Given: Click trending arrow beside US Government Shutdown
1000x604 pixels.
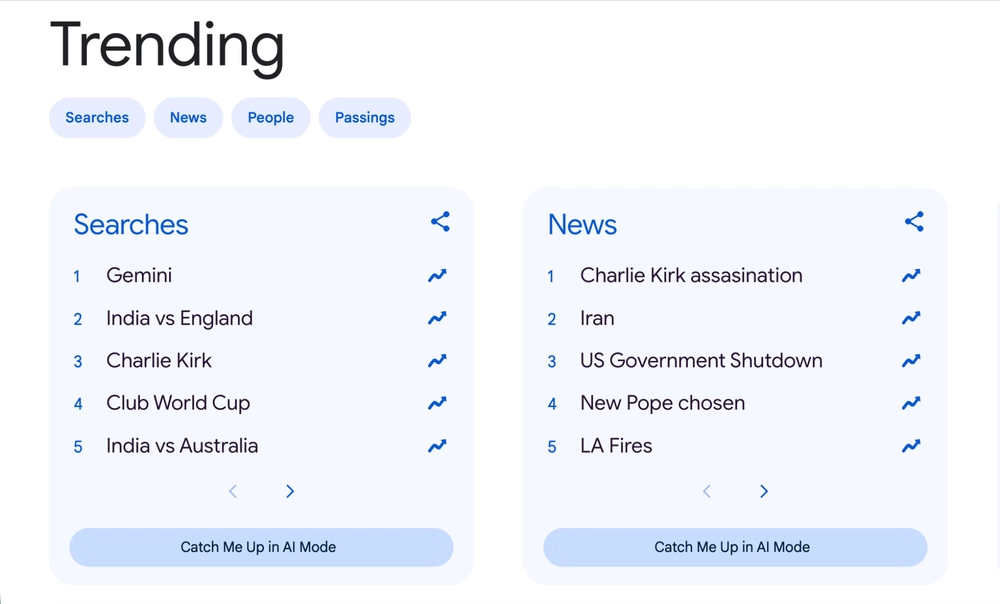Looking at the screenshot, I should click(x=911, y=361).
